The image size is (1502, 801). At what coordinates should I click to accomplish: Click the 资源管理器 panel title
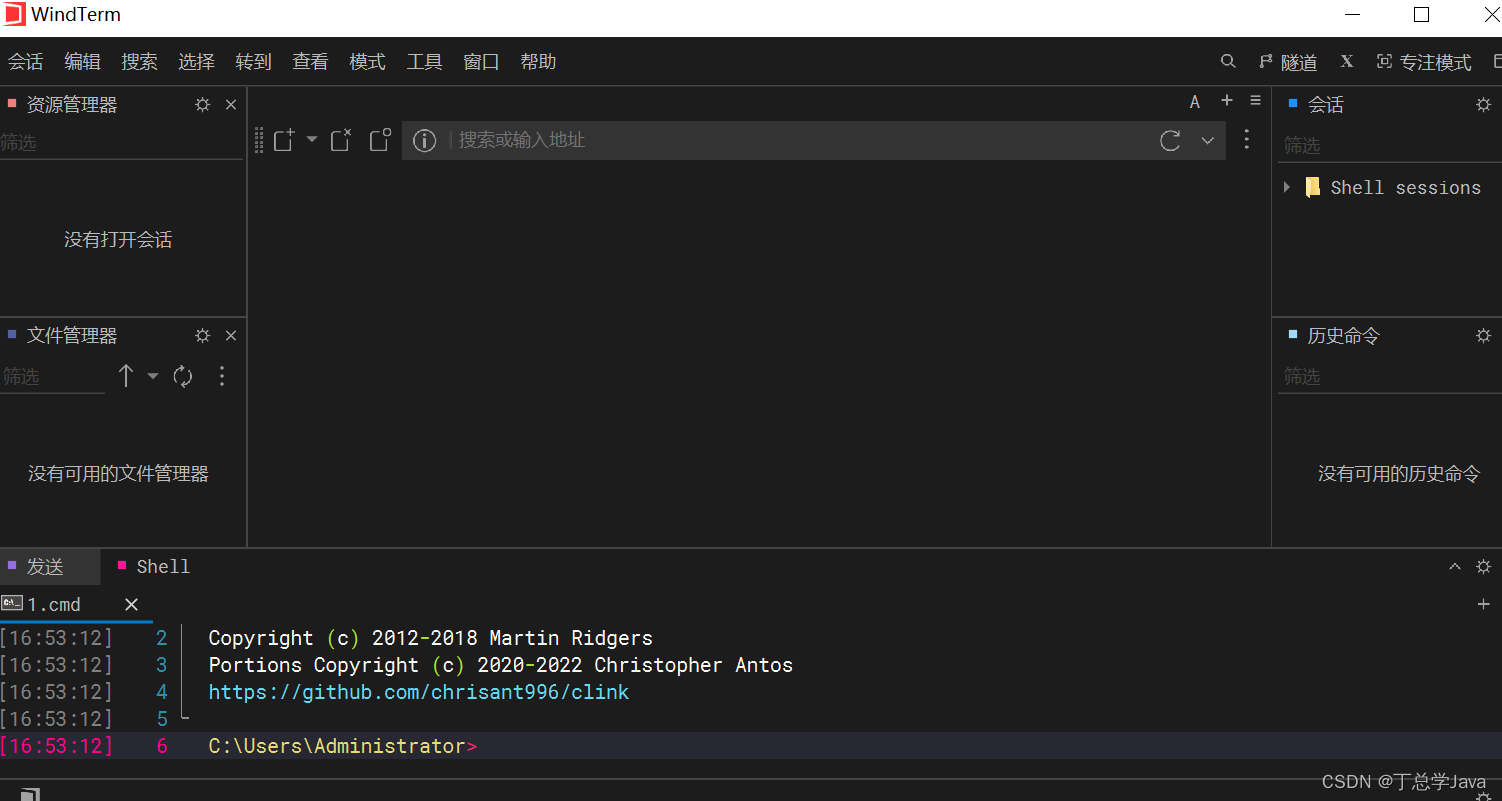click(x=72, y=105)
